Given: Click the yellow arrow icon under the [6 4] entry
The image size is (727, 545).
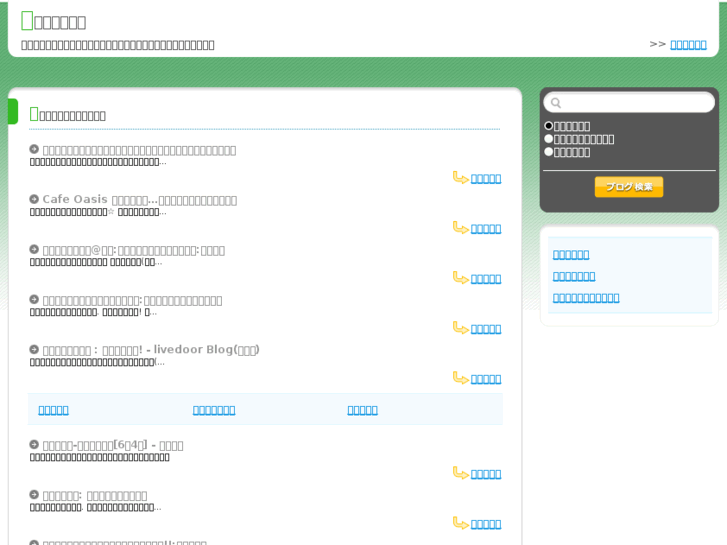Looking at the screenshot, I should [460, 473].
